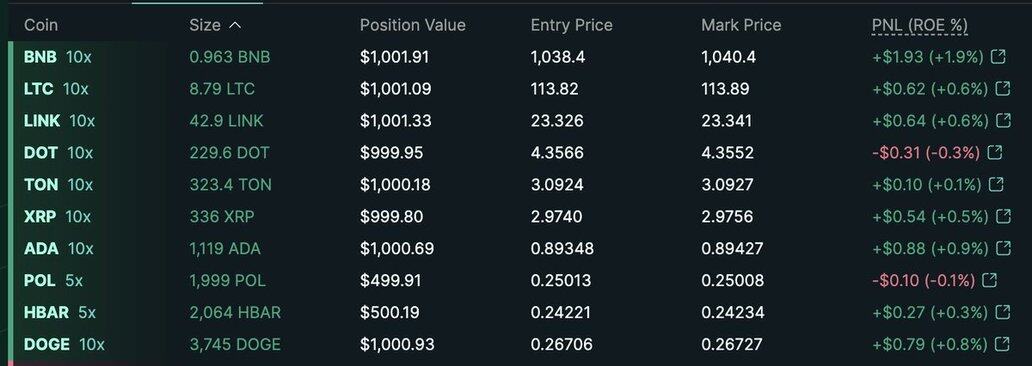Open share icon for DOGE PNL
This screenshot has width=1032, height=366.
point(1002,344)
